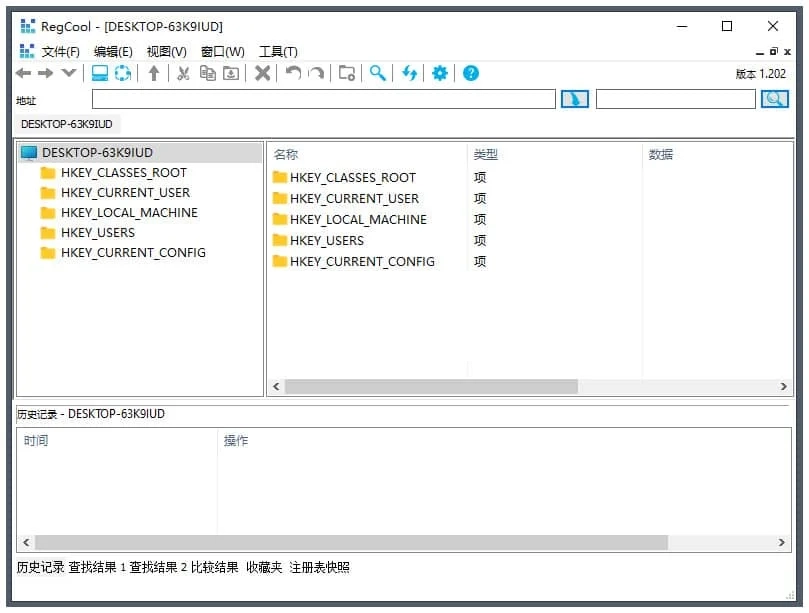809x613 pixels.
Task: Click the cut scissors icon
Action: tap(183, 73)
